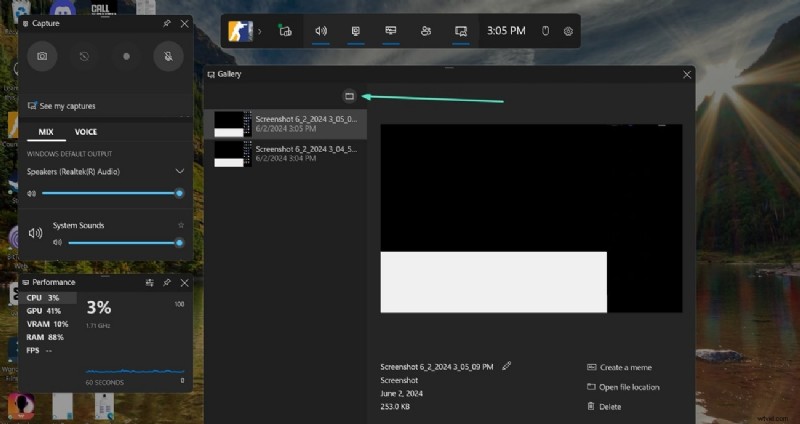
Task: Click Open file location
Action: 628,387
